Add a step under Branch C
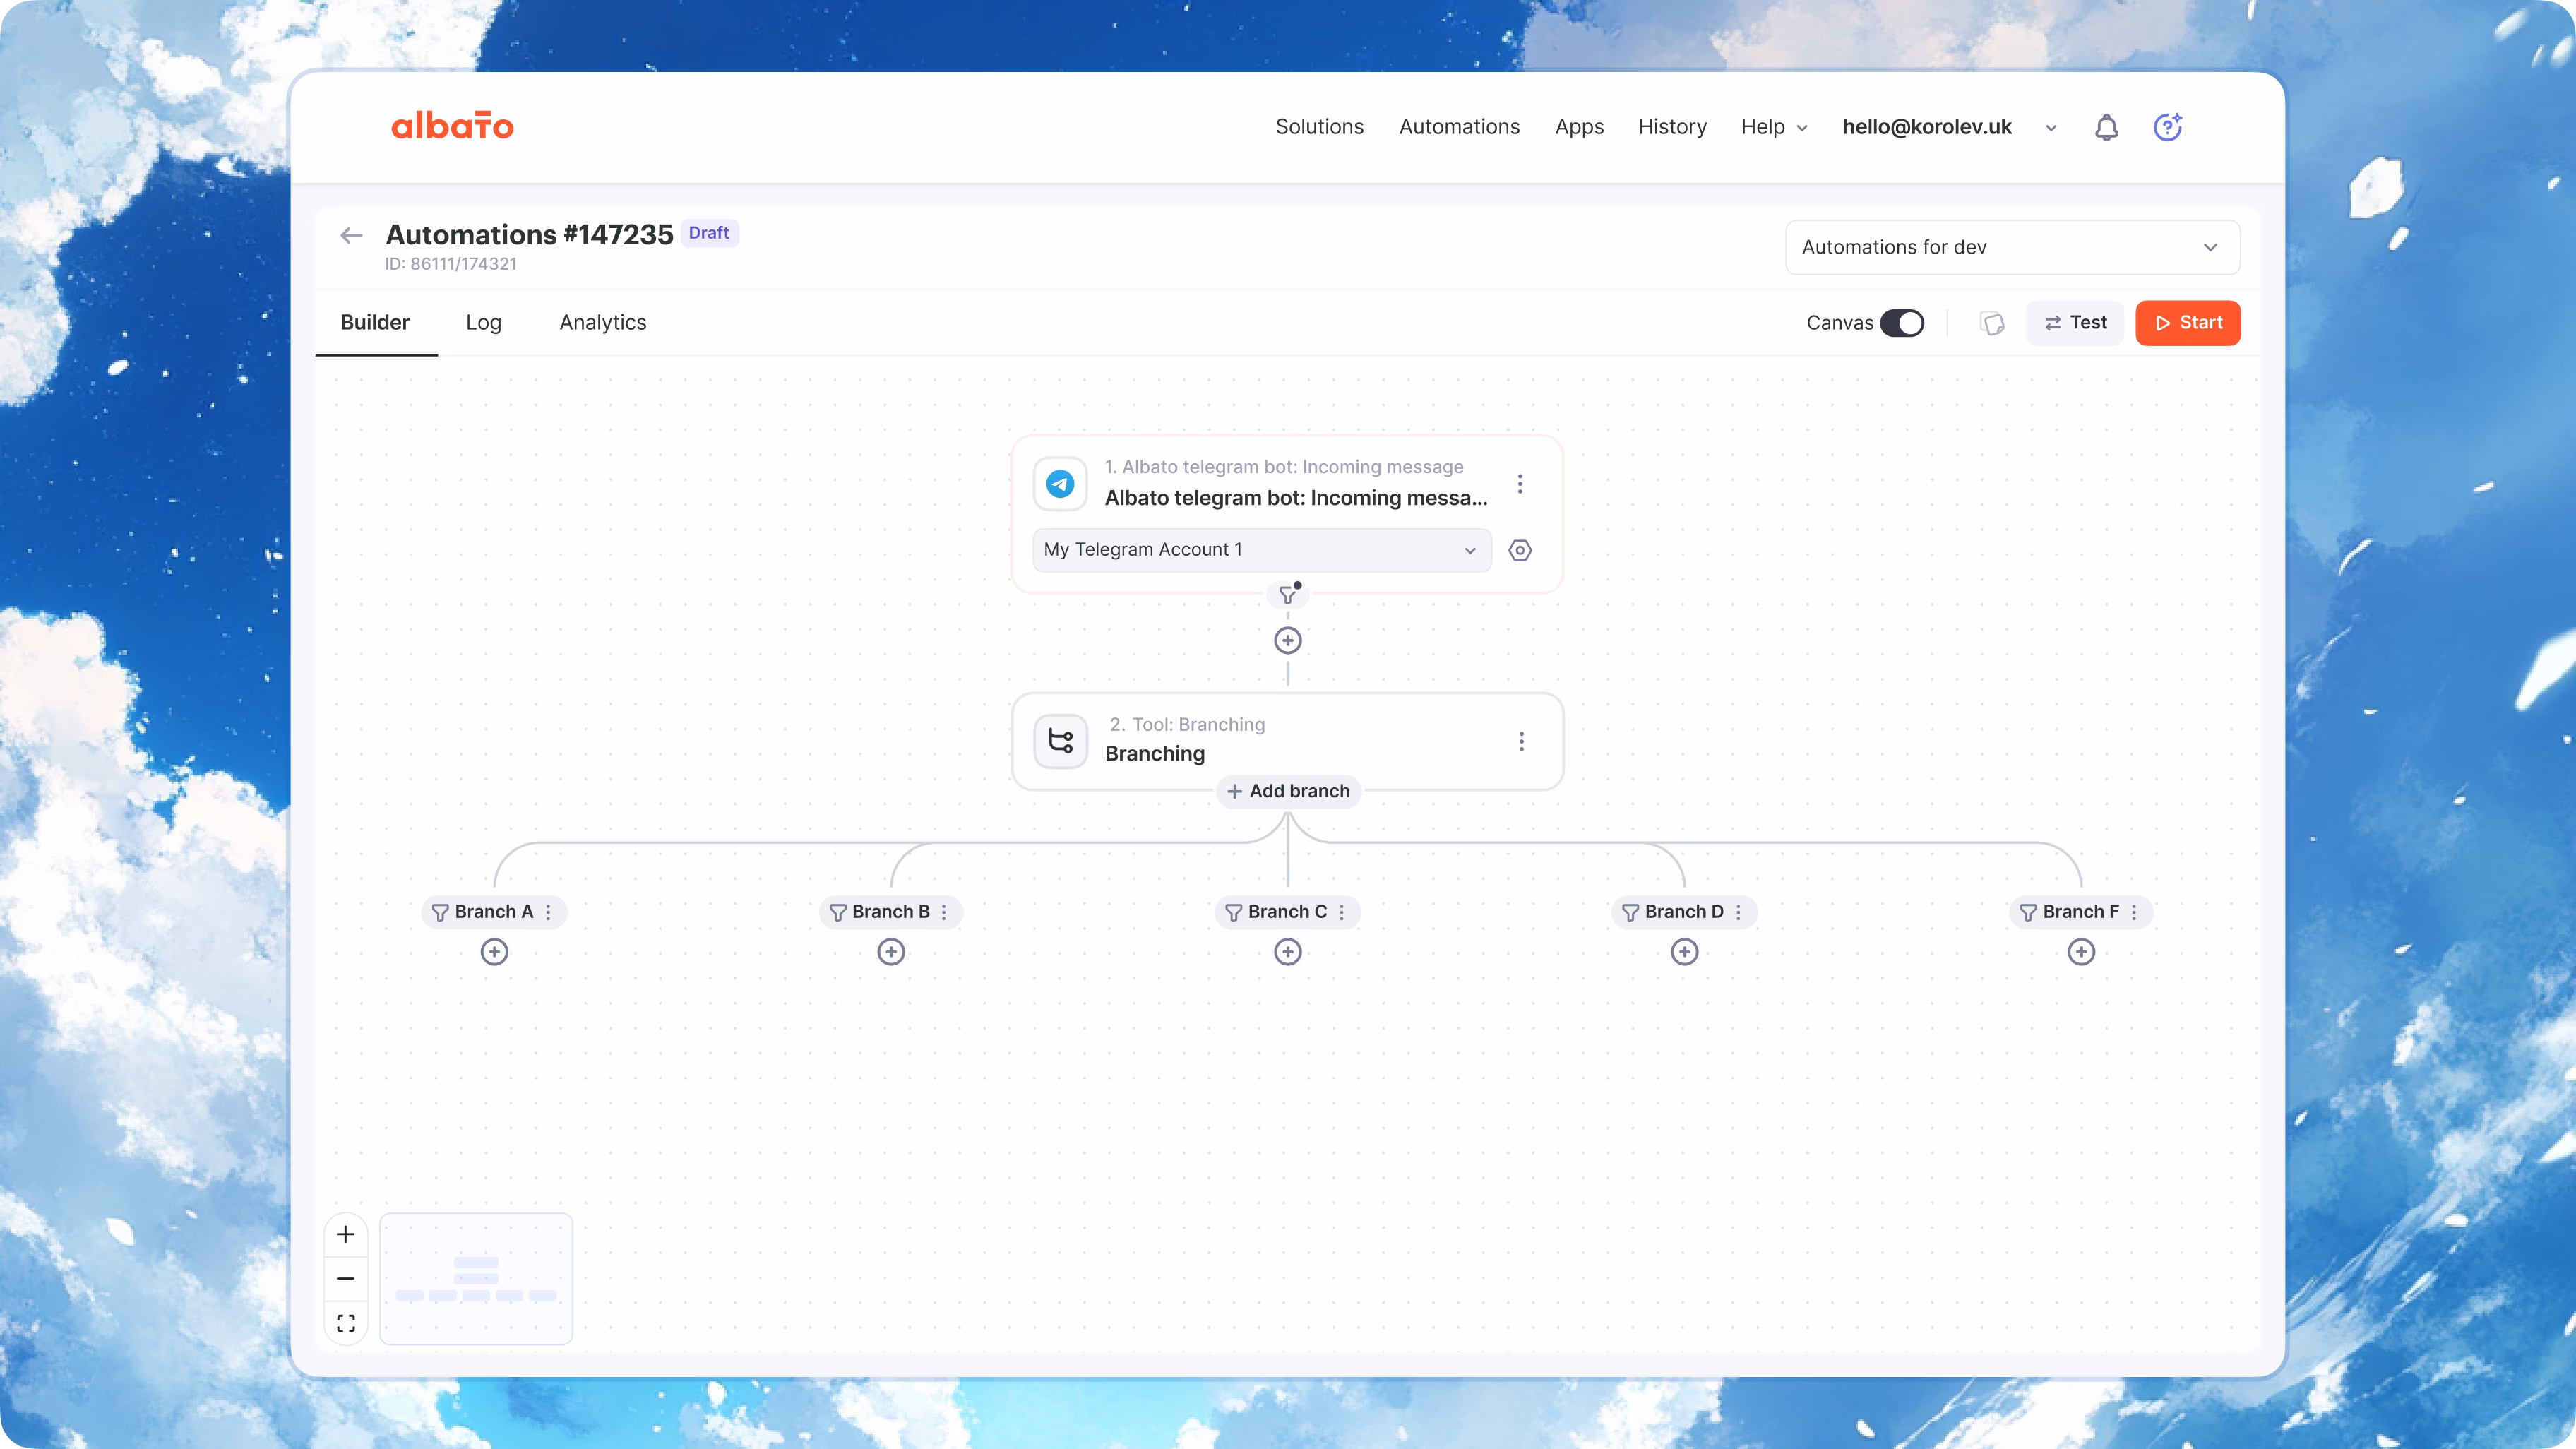Screen dimensions: 2576x1449 [1288, 952]
